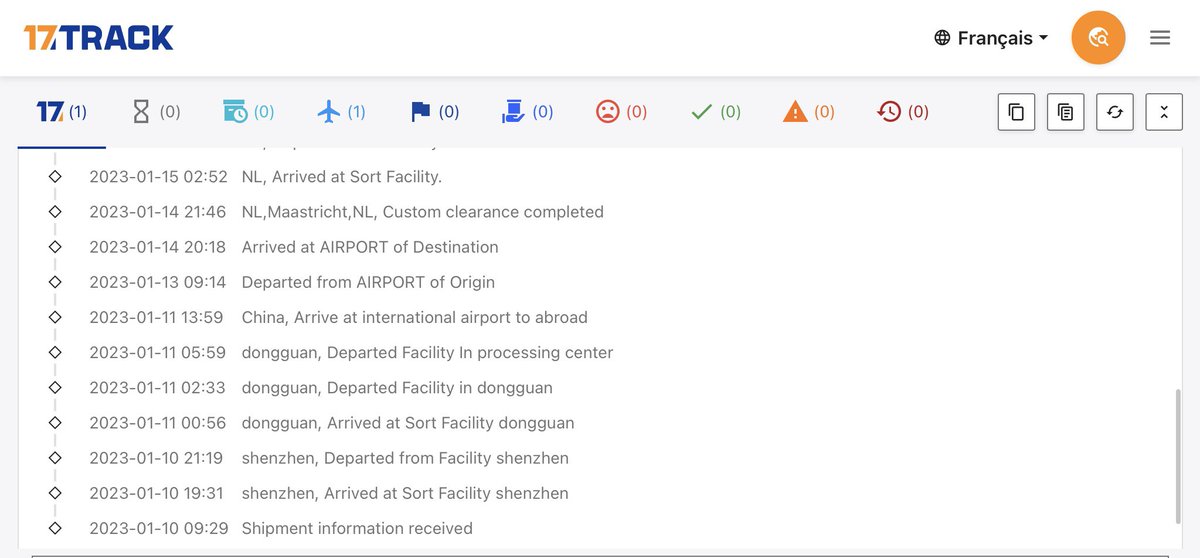Click 'Departed from AIRPORT of Origin' event
This screenshot has width=1200, height=558.
tap(368, 282)
